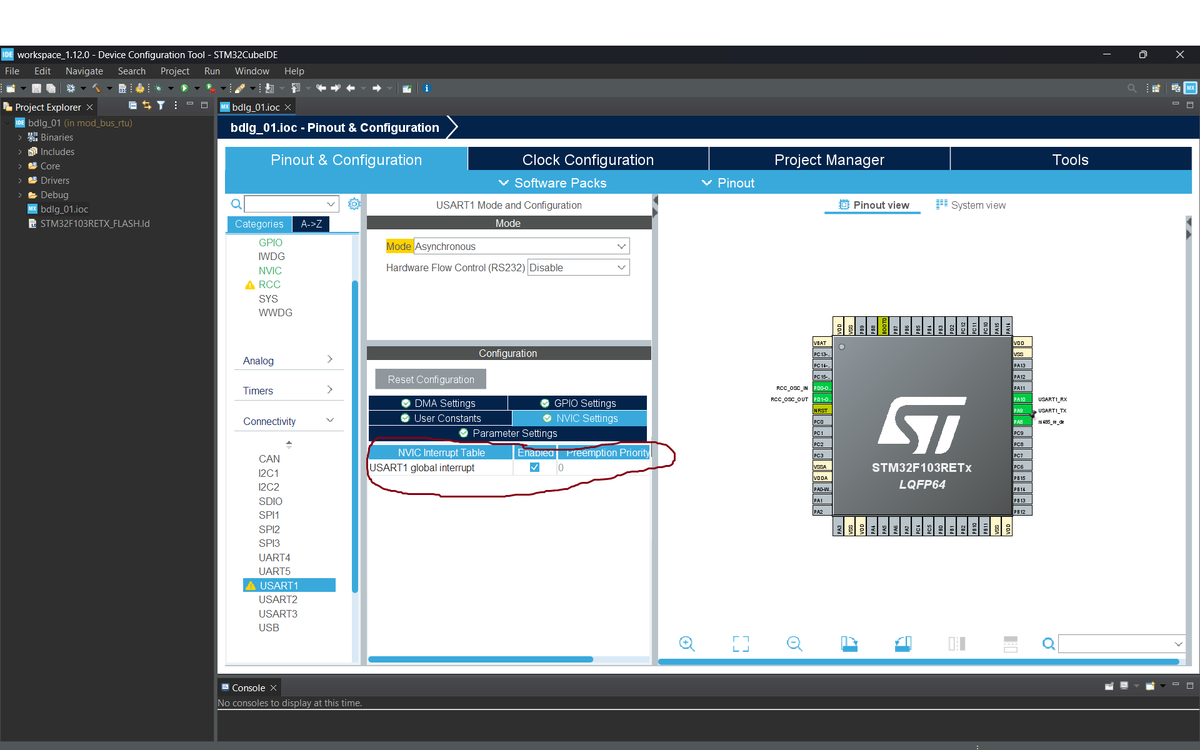Close the Project Explorer view
Viewport: 1200px width, 750px height.
pos(90,107)
